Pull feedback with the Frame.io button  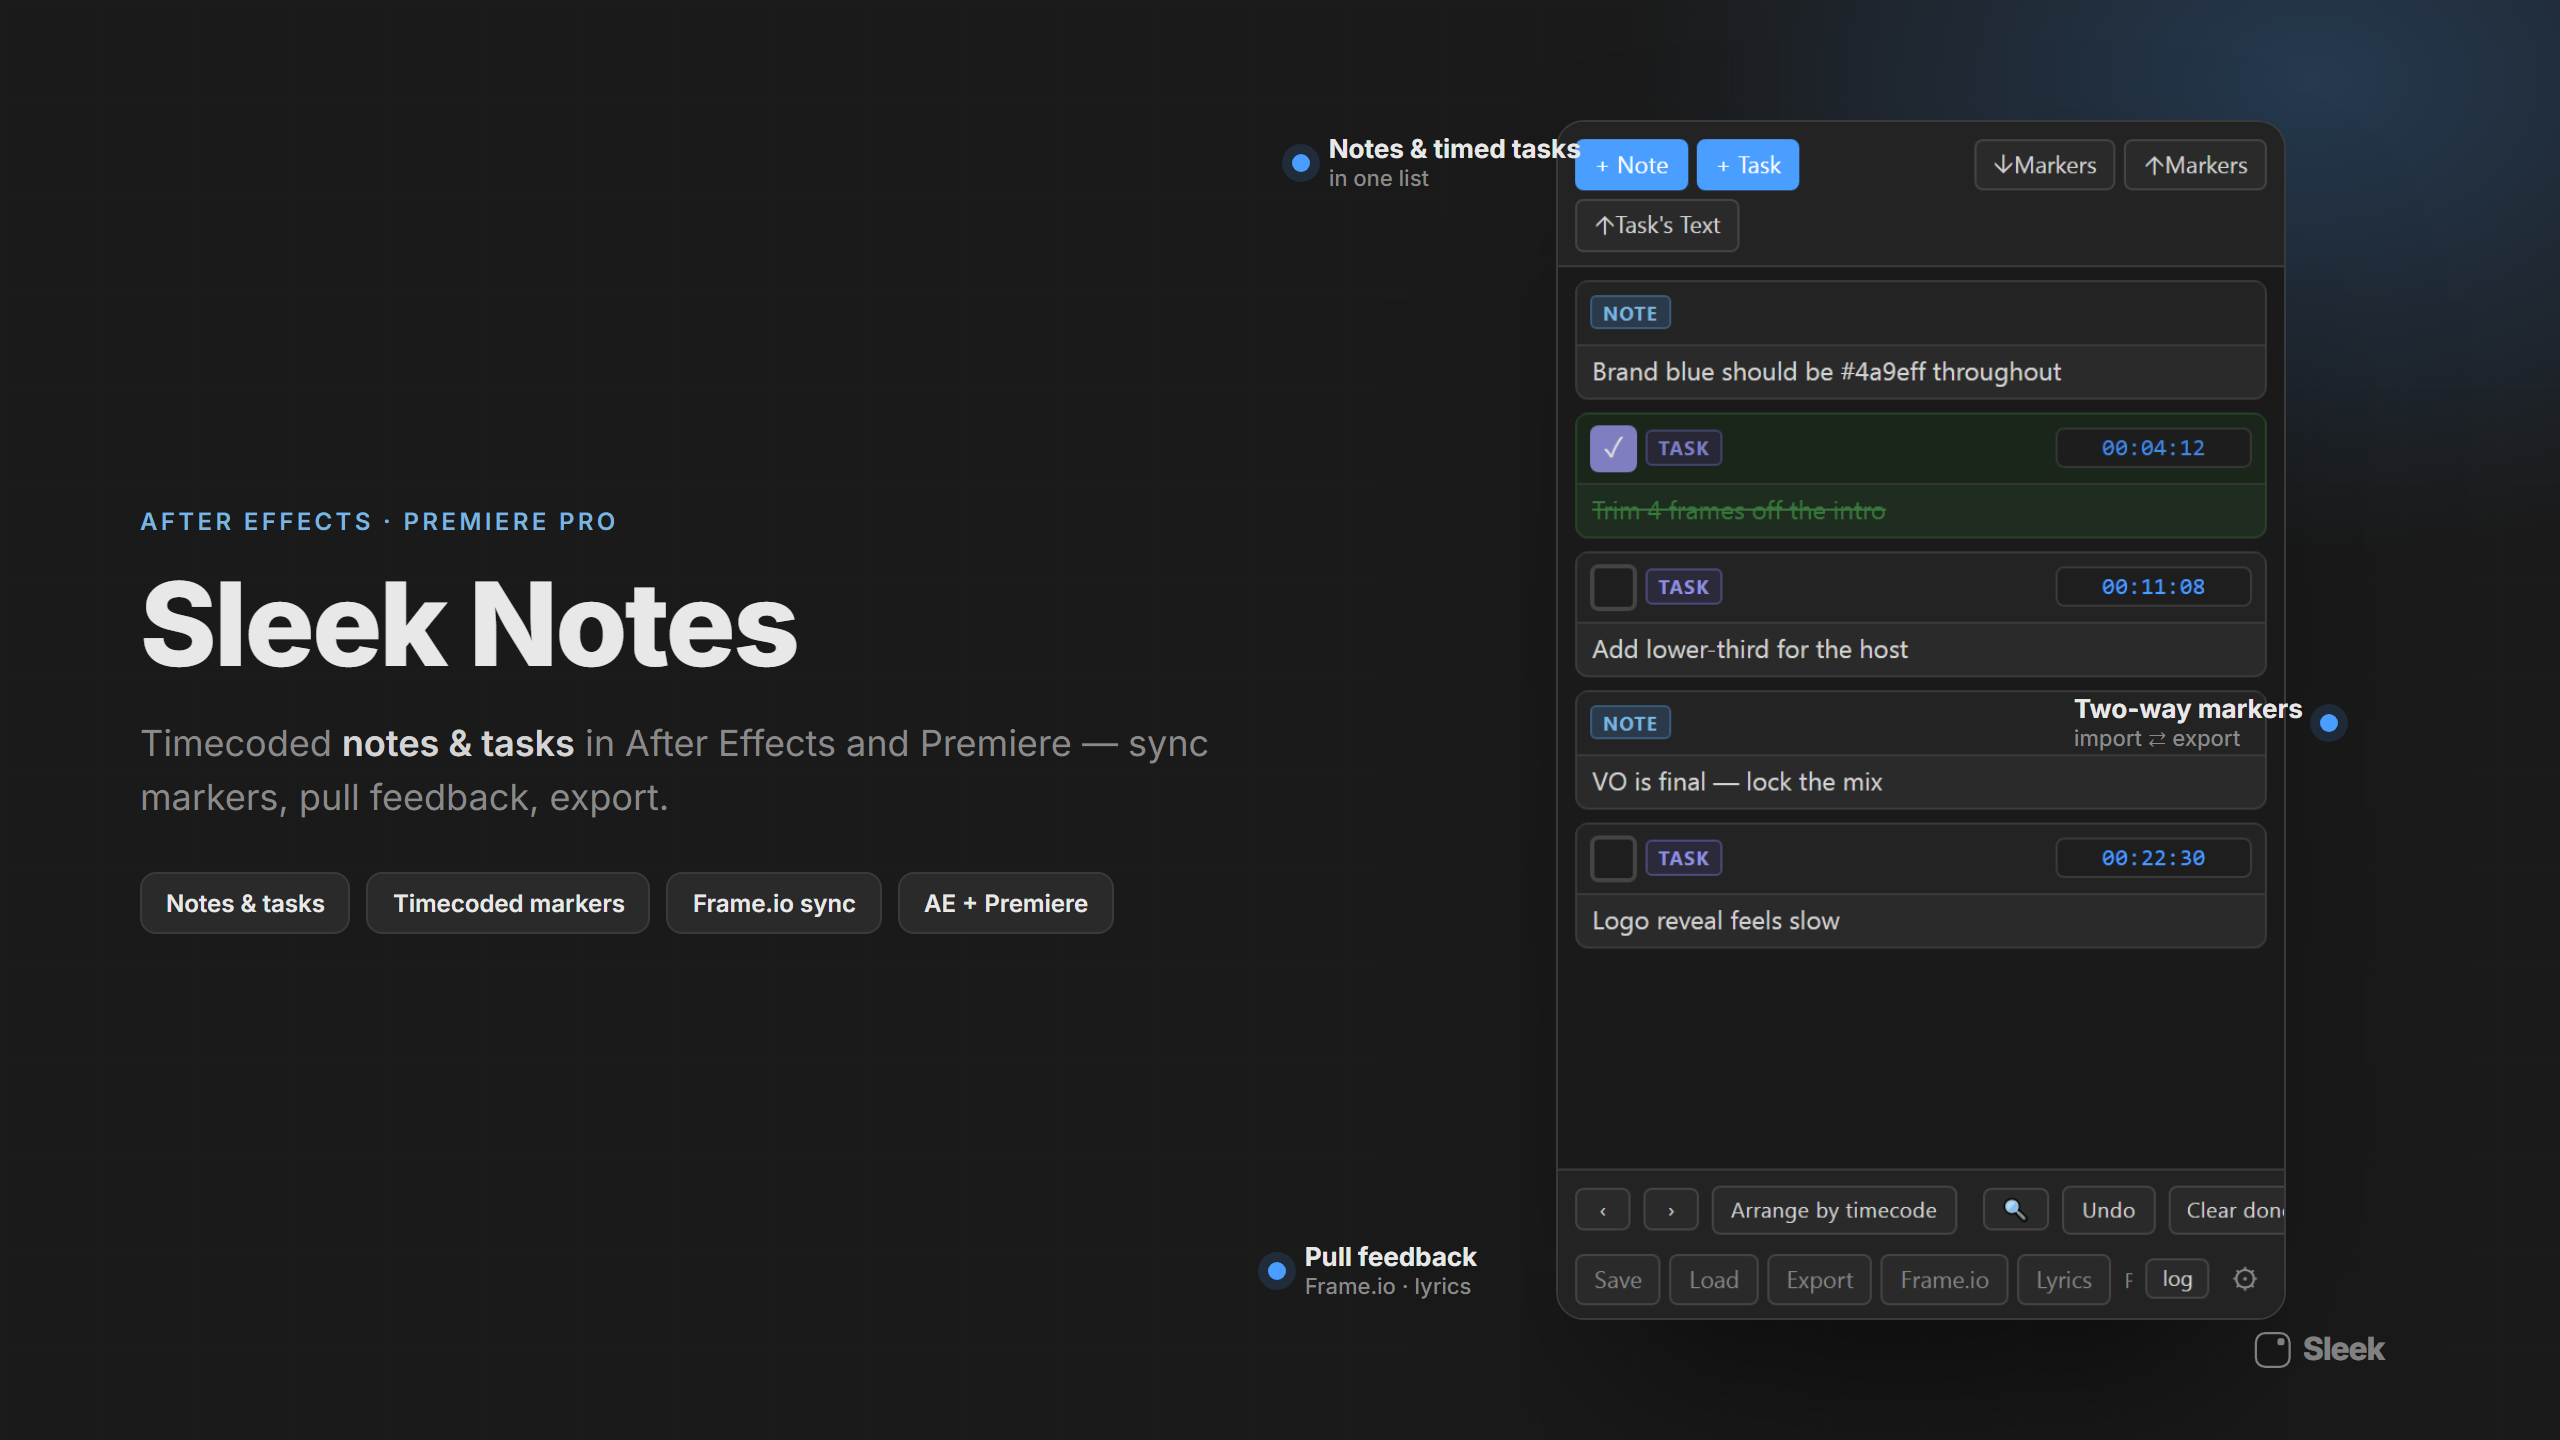[1944, 1280]
